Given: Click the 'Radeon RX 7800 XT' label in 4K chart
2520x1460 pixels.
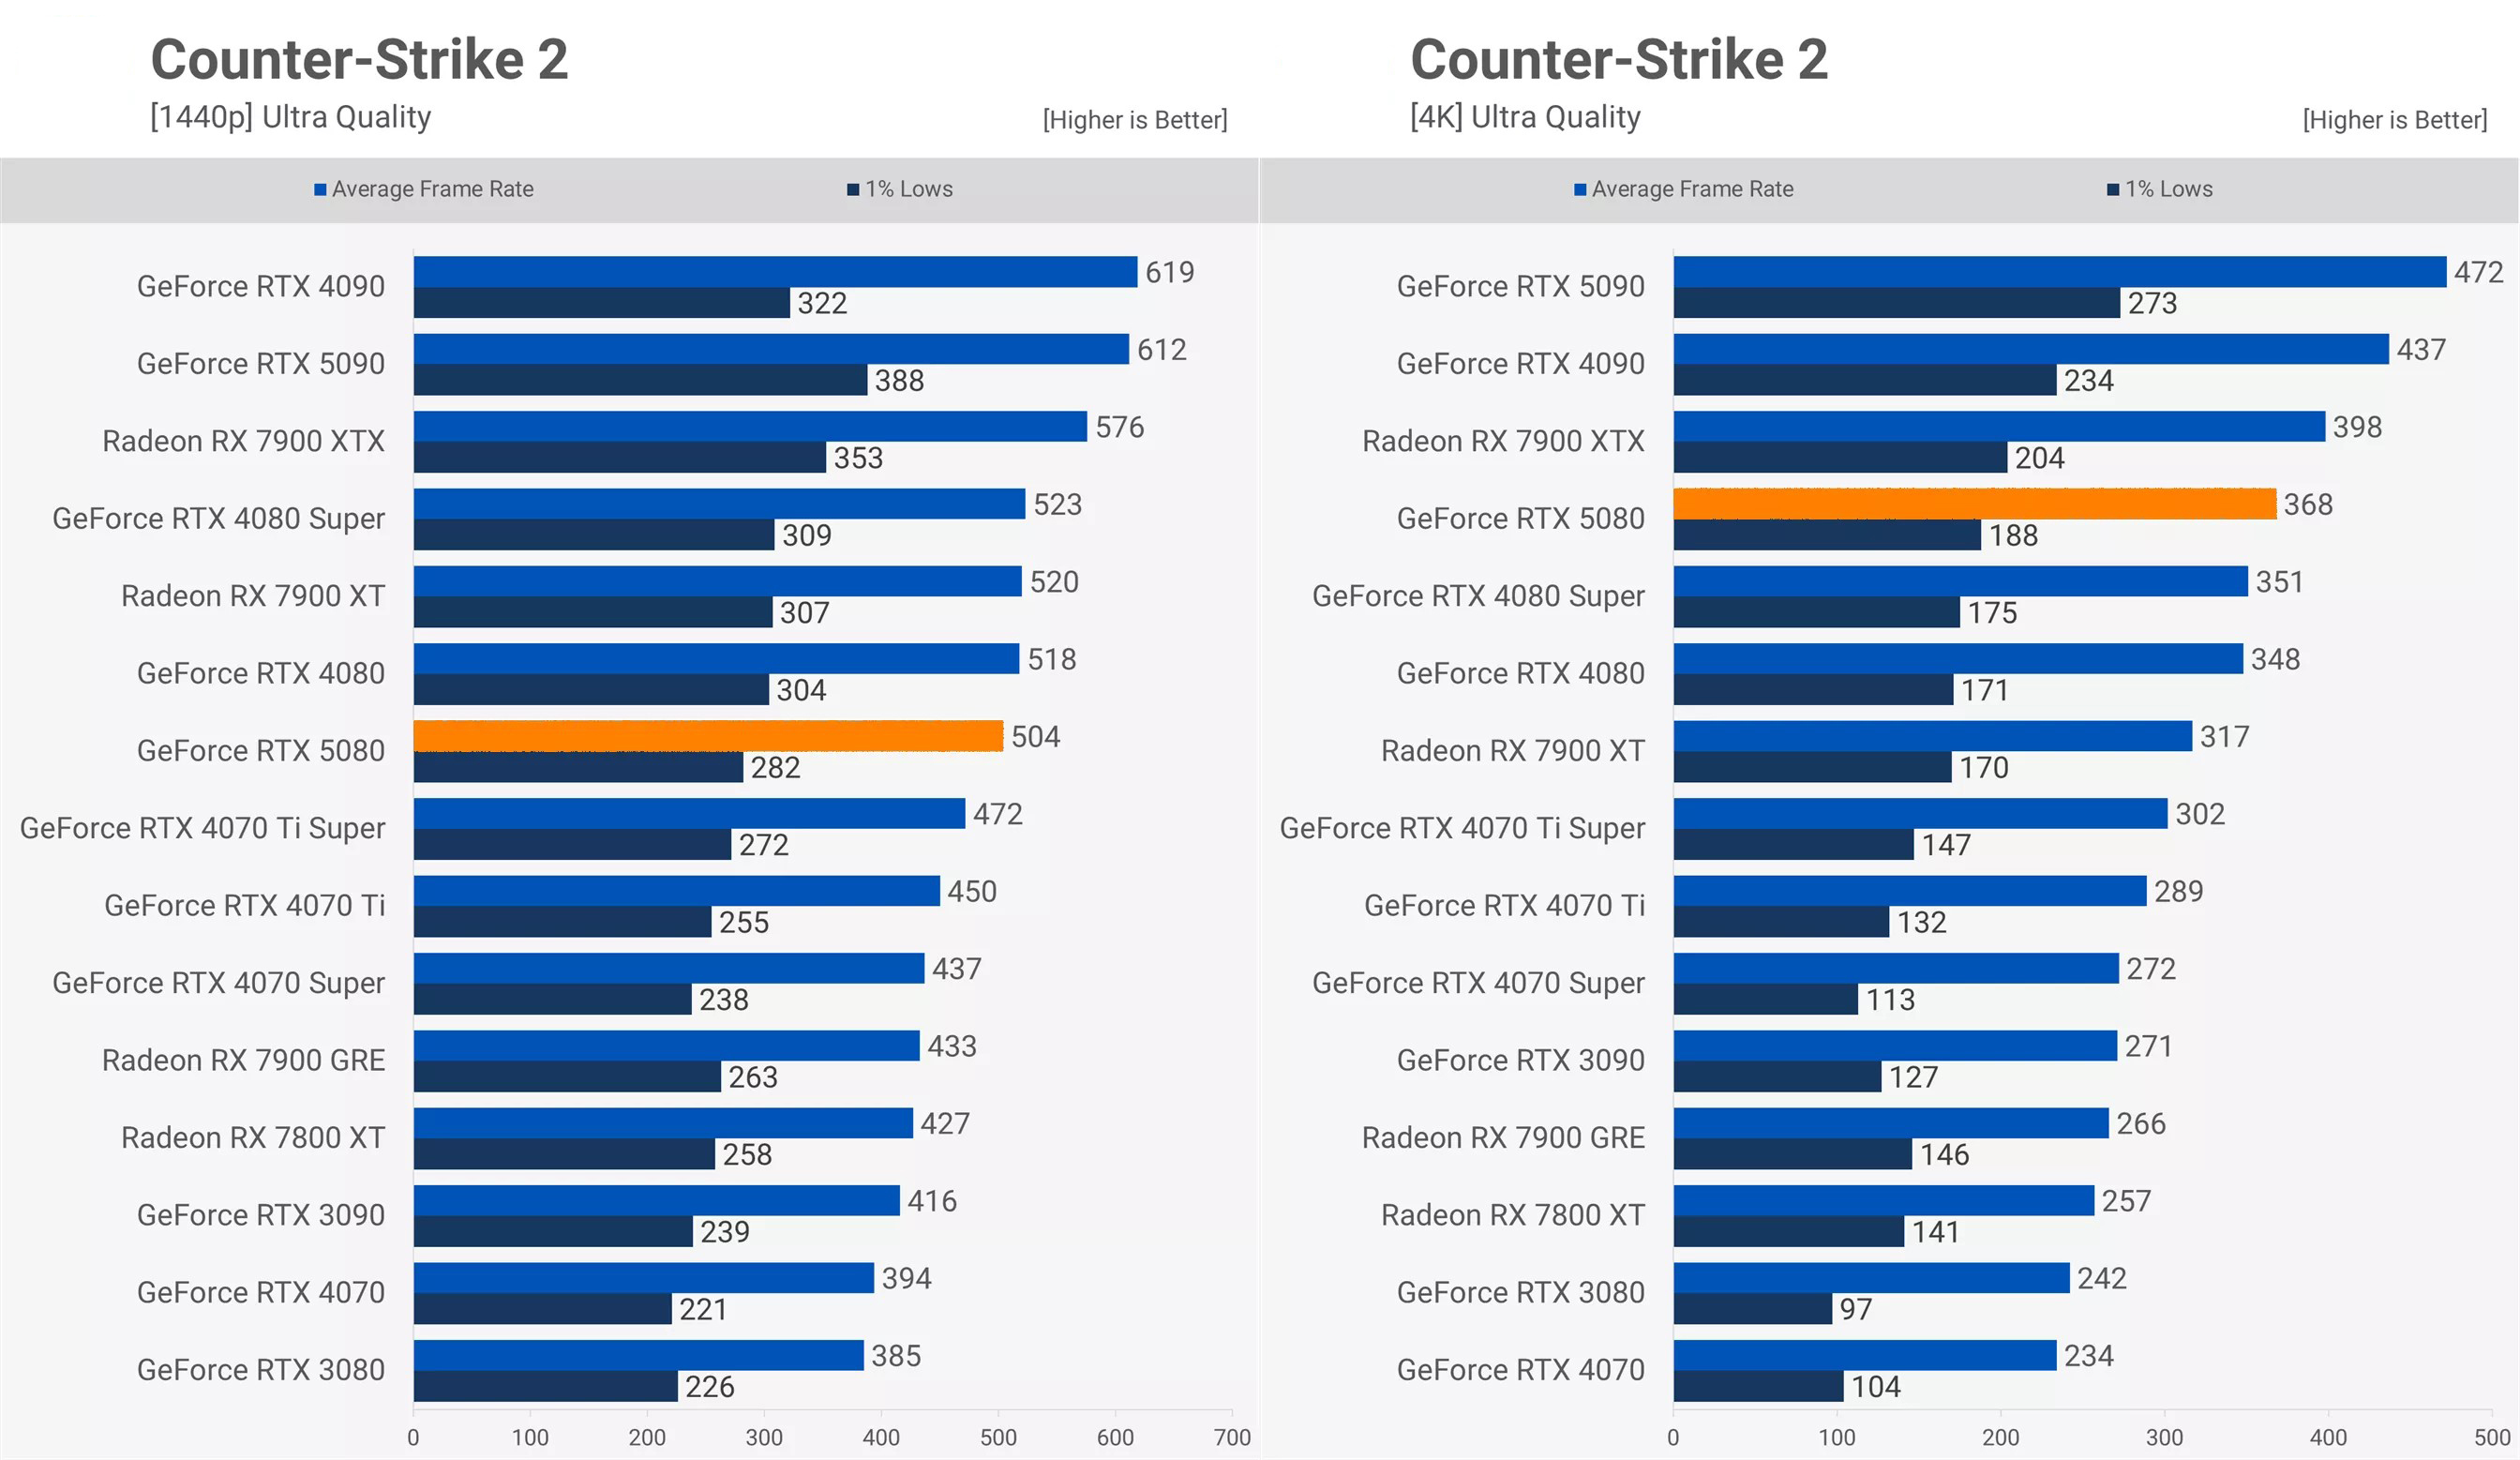Looking at the screenshot, I should click(x=1513, y=1215).
